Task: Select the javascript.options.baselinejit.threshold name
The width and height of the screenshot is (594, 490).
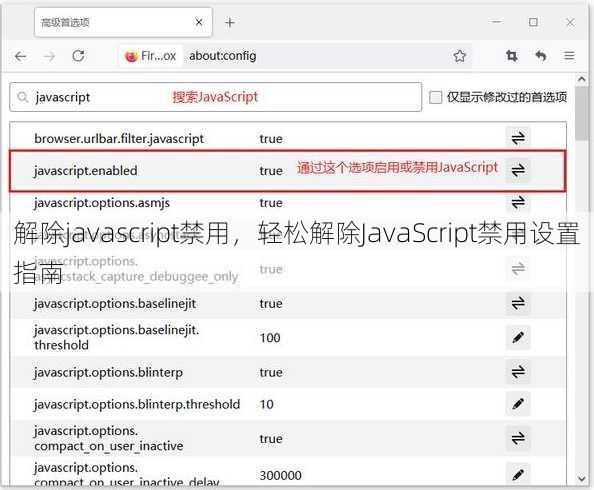Action: coord(116,338)
